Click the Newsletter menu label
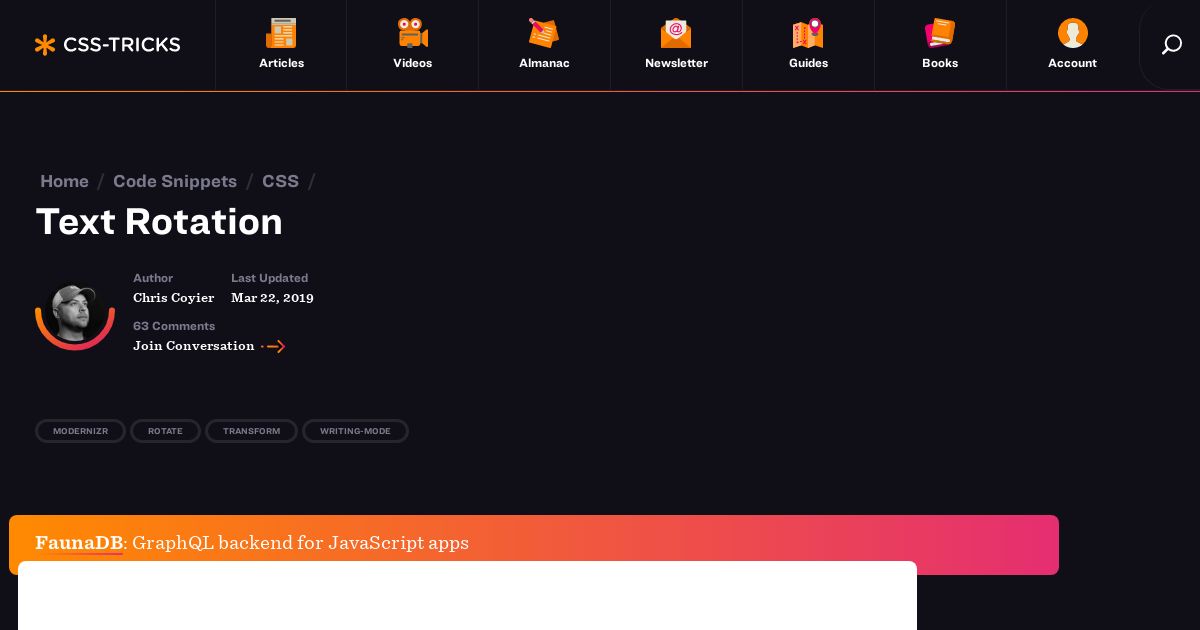 point(676,63)
